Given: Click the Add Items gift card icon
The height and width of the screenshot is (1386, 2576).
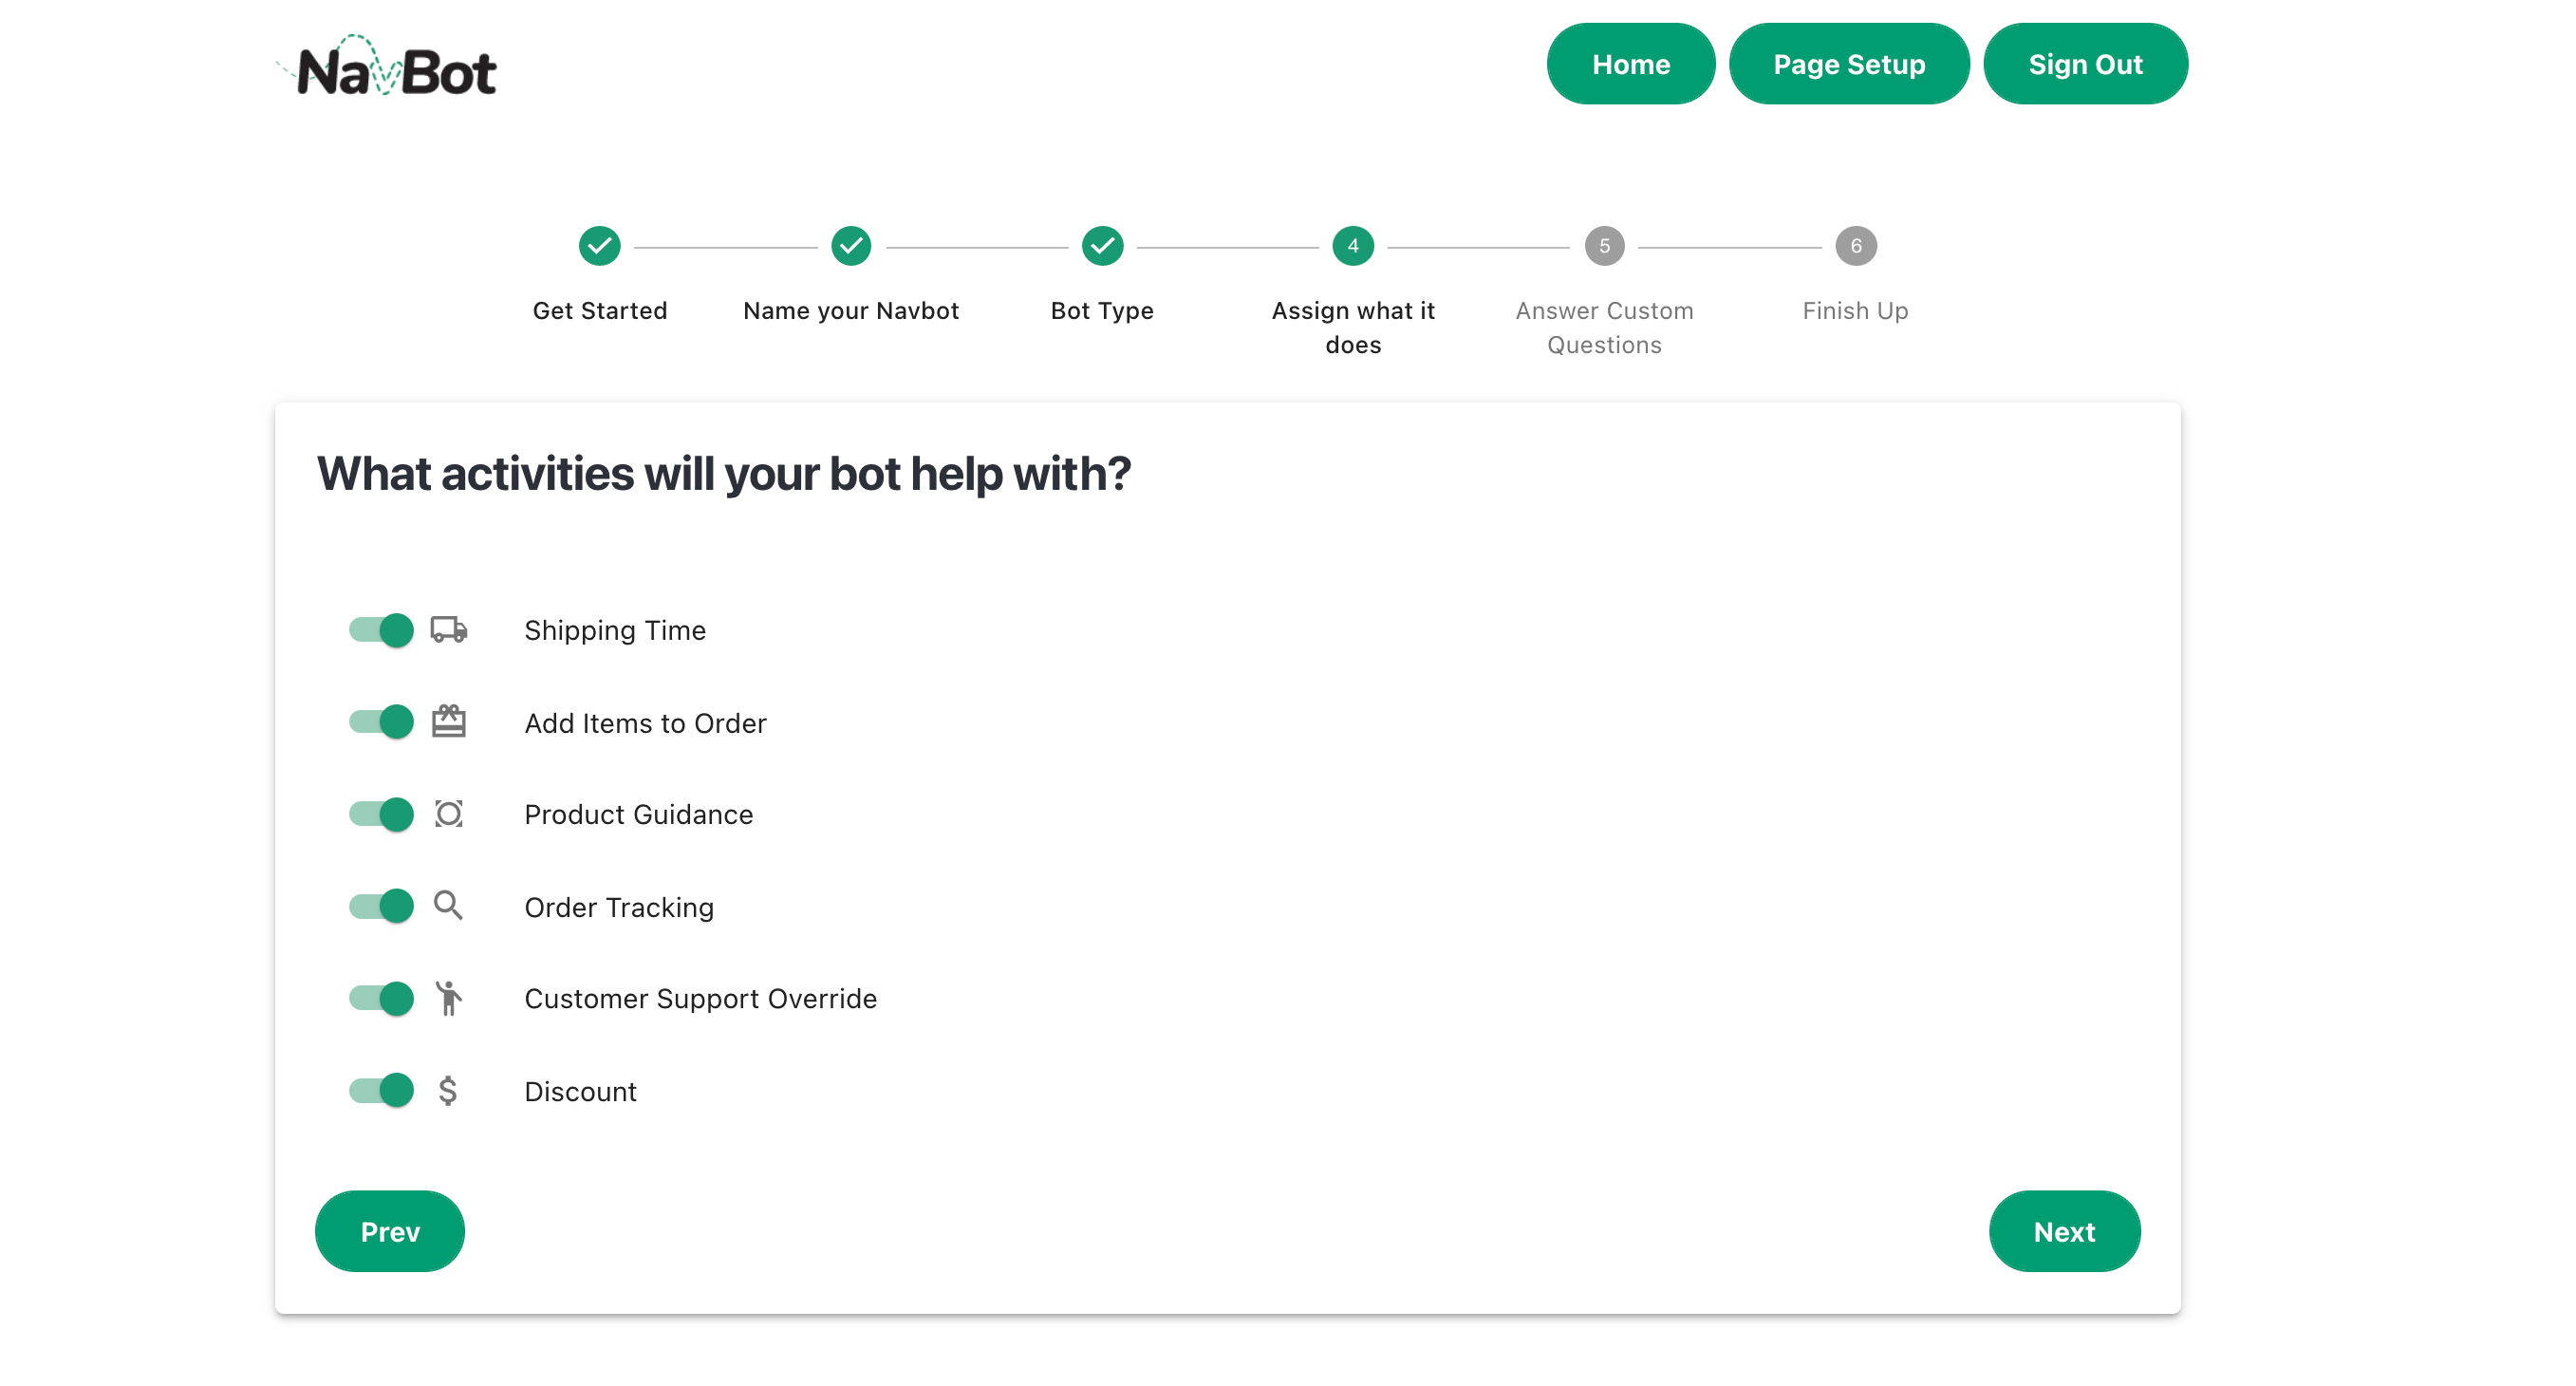Looking at the screenshot, I should (448, 722).
